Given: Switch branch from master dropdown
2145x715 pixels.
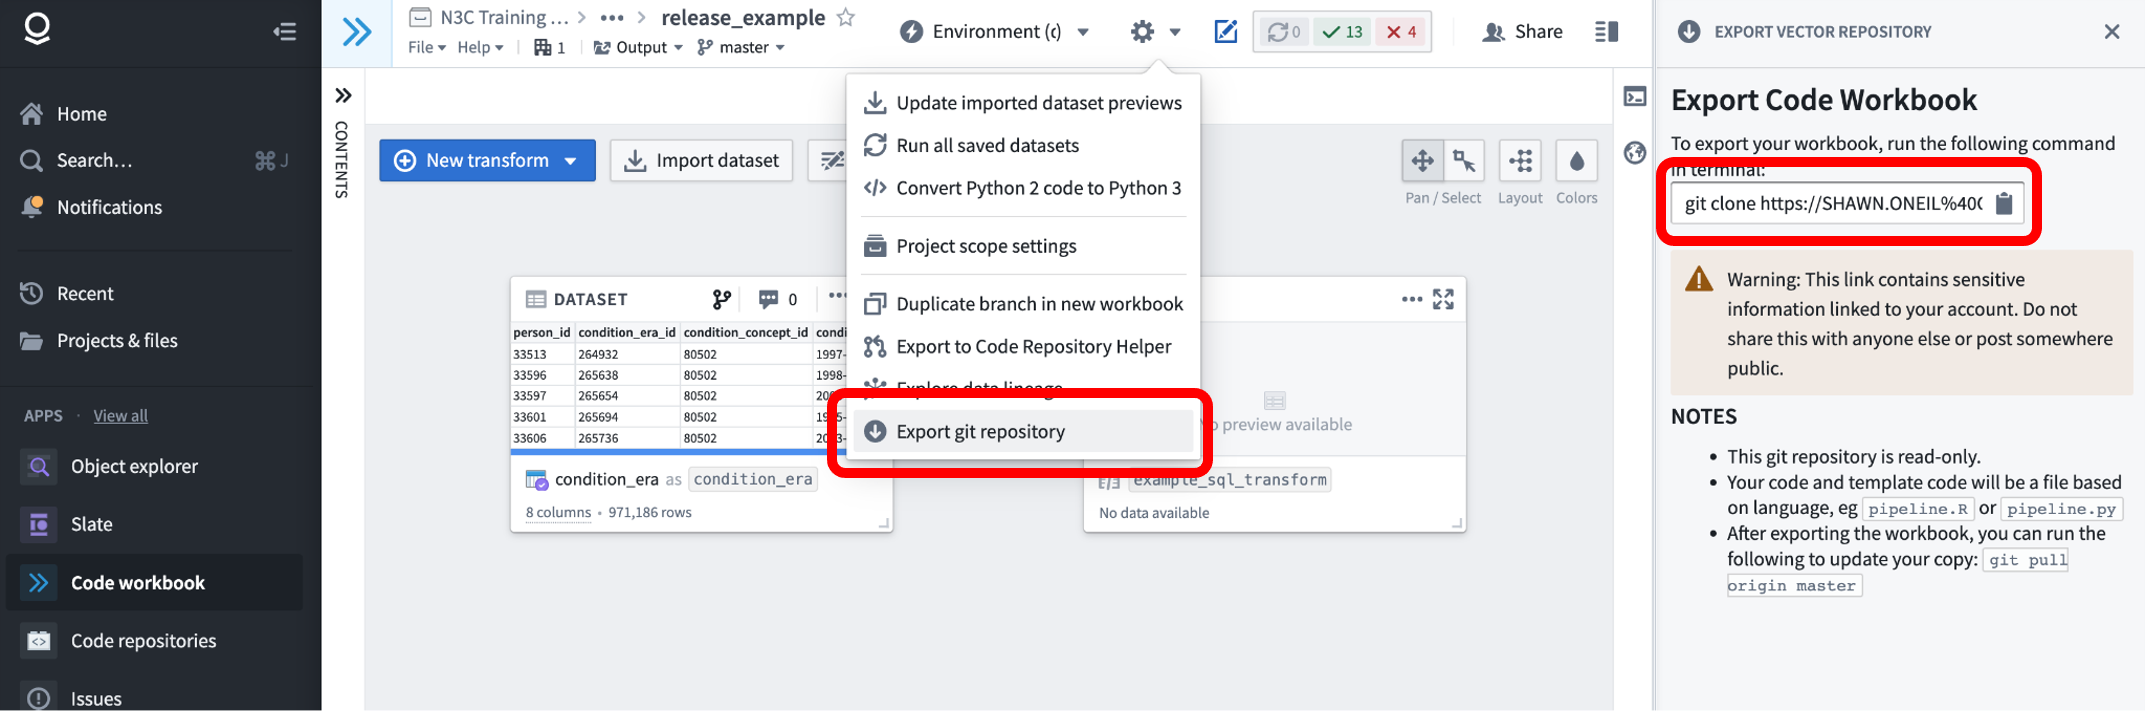Looking at the screenshot, I should [741, 47].
